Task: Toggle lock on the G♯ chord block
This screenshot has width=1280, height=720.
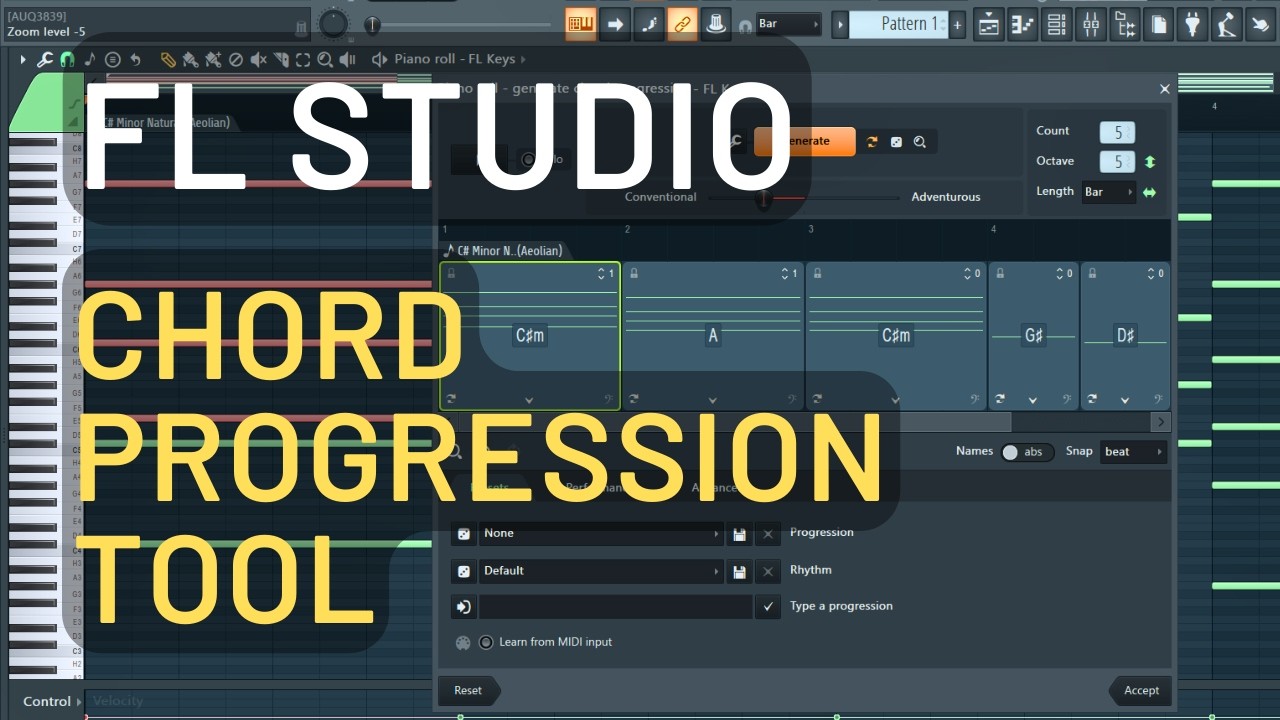Action: pos(1000,273)
